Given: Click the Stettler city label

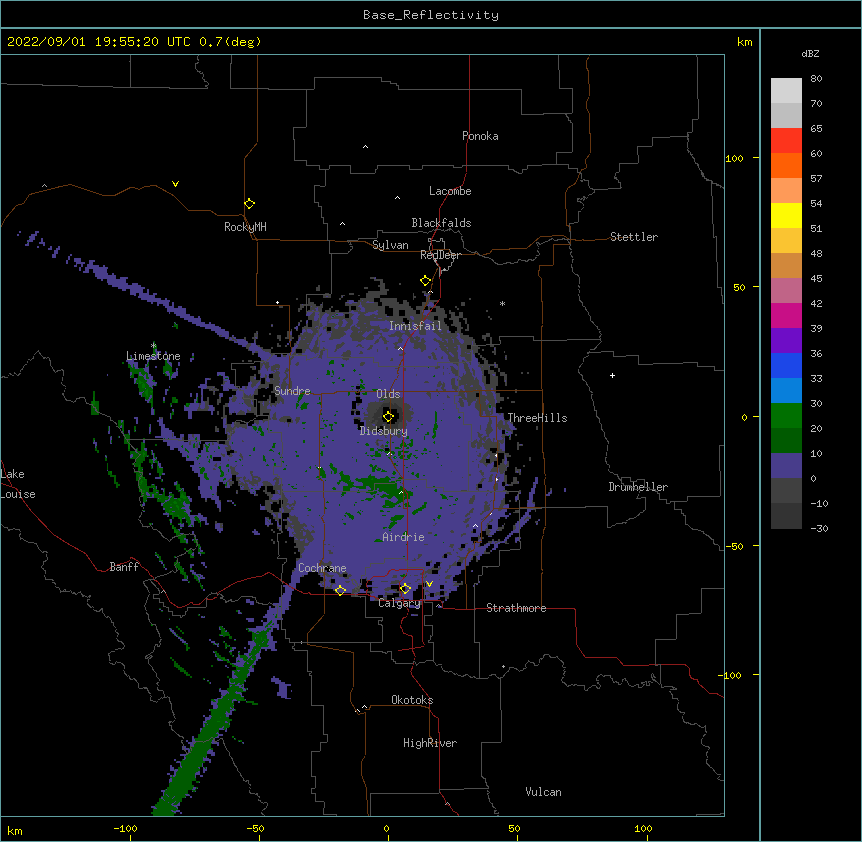Looking at the screenshot, I should [634, 237].
